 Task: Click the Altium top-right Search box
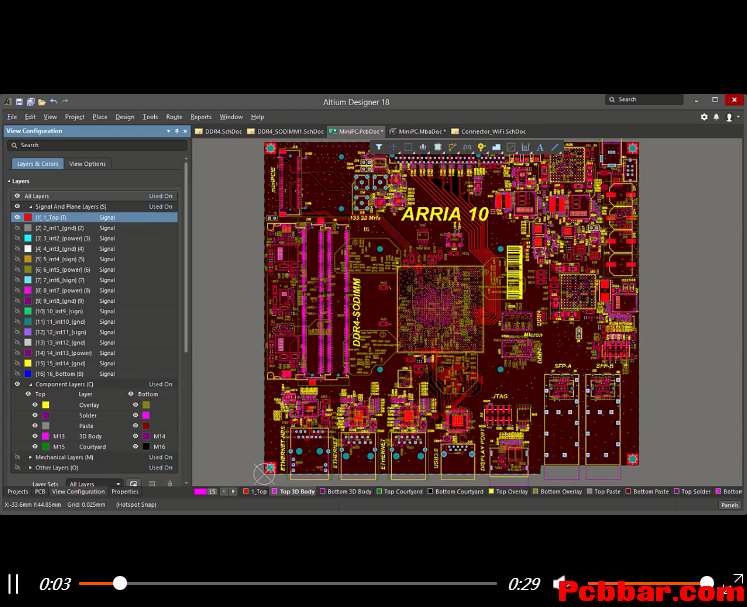644,100
